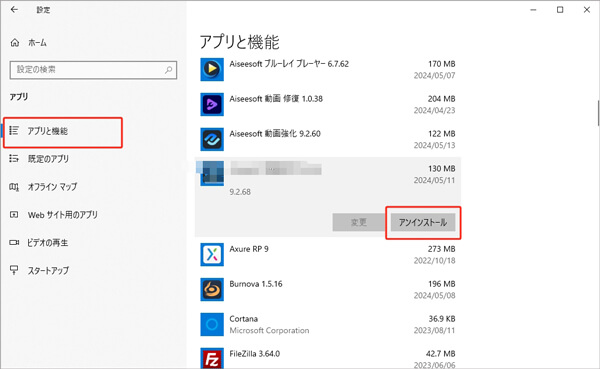Click the Aiseesoft ブルーレイ プレーヤー app icon
This screenshot has height=369, width=600.
coord(212,69)
